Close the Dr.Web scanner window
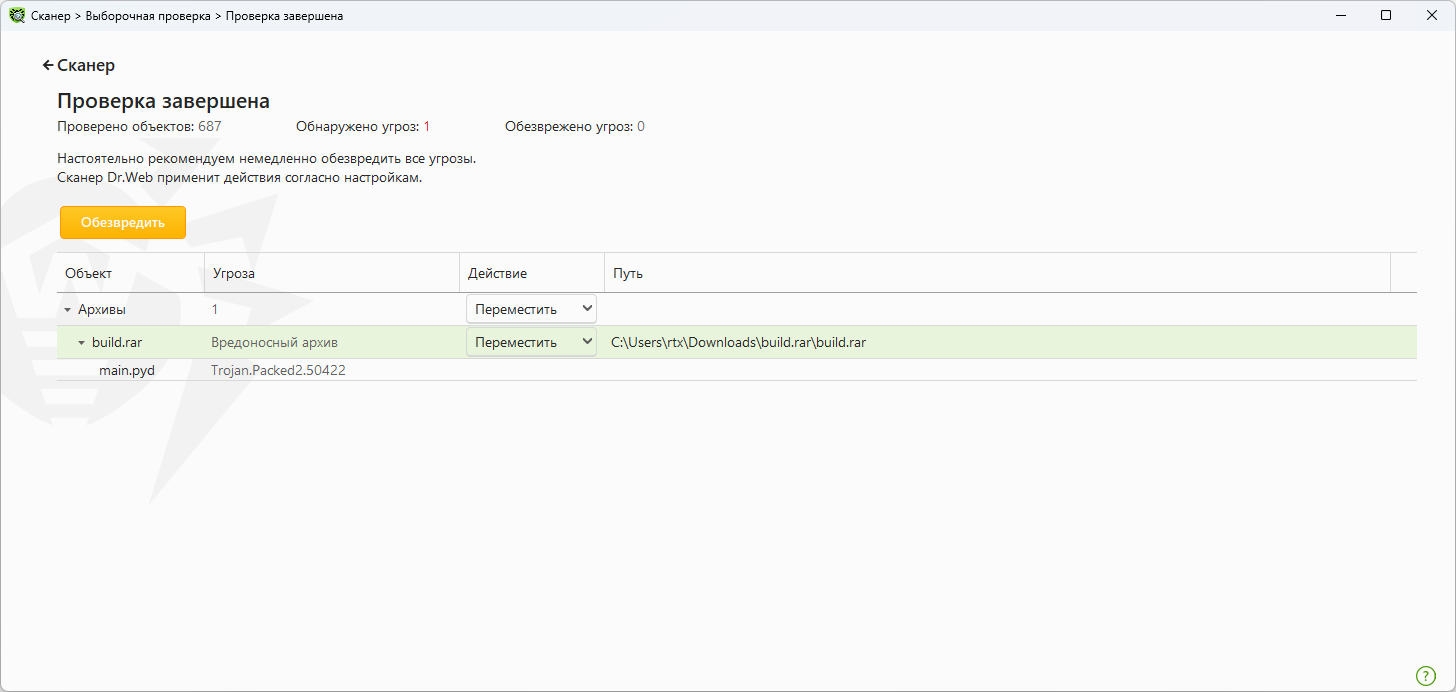Image resolution: width=1456 pixels, height=692 pixels. pos(1432,16)
